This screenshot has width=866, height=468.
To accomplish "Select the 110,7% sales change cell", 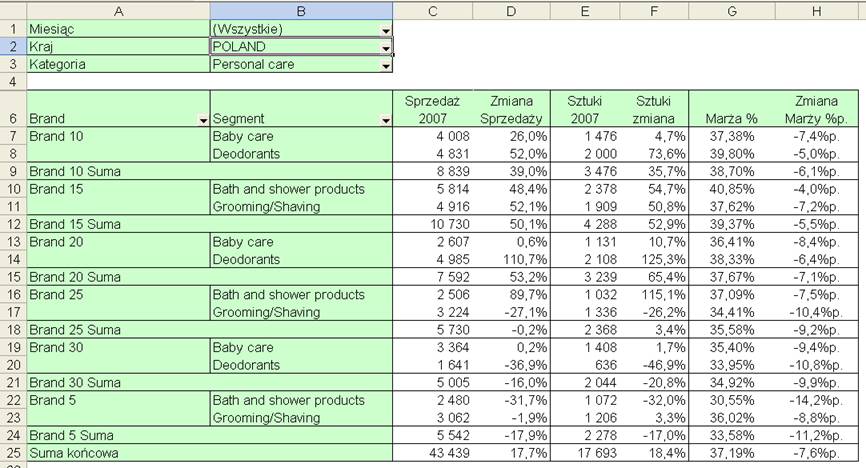I will [511, 259].
